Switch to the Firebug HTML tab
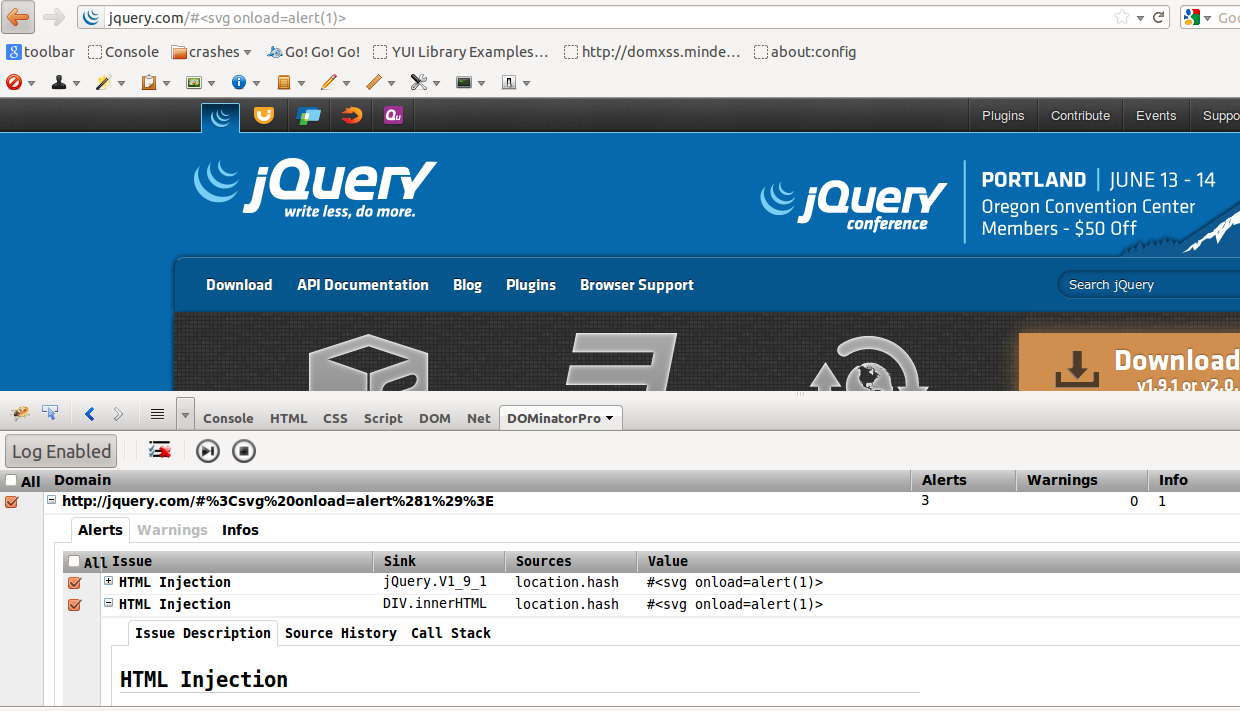The image size is (1240, 711). (289, 418)
